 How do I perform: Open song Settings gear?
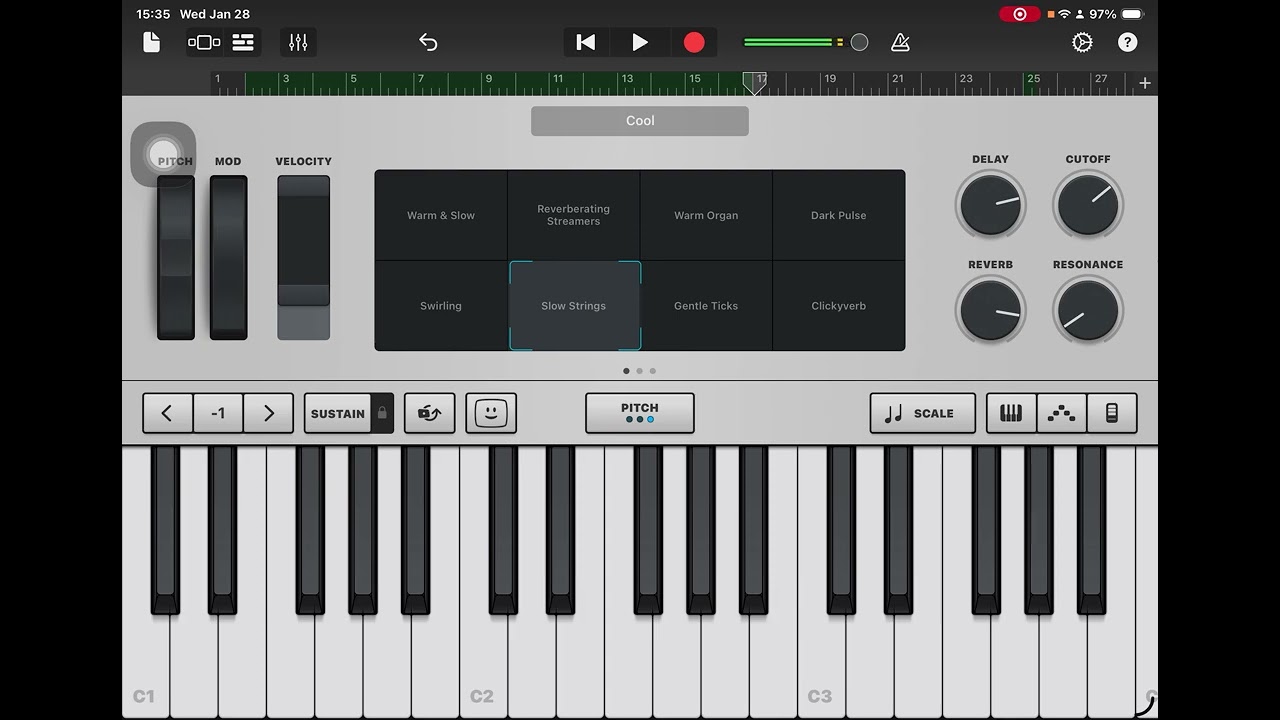[x=1082, y=42]
